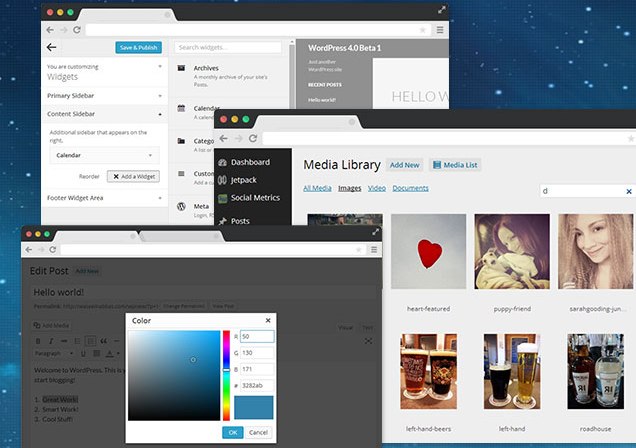Click Save & Publish in the customizer

[138, 47]
